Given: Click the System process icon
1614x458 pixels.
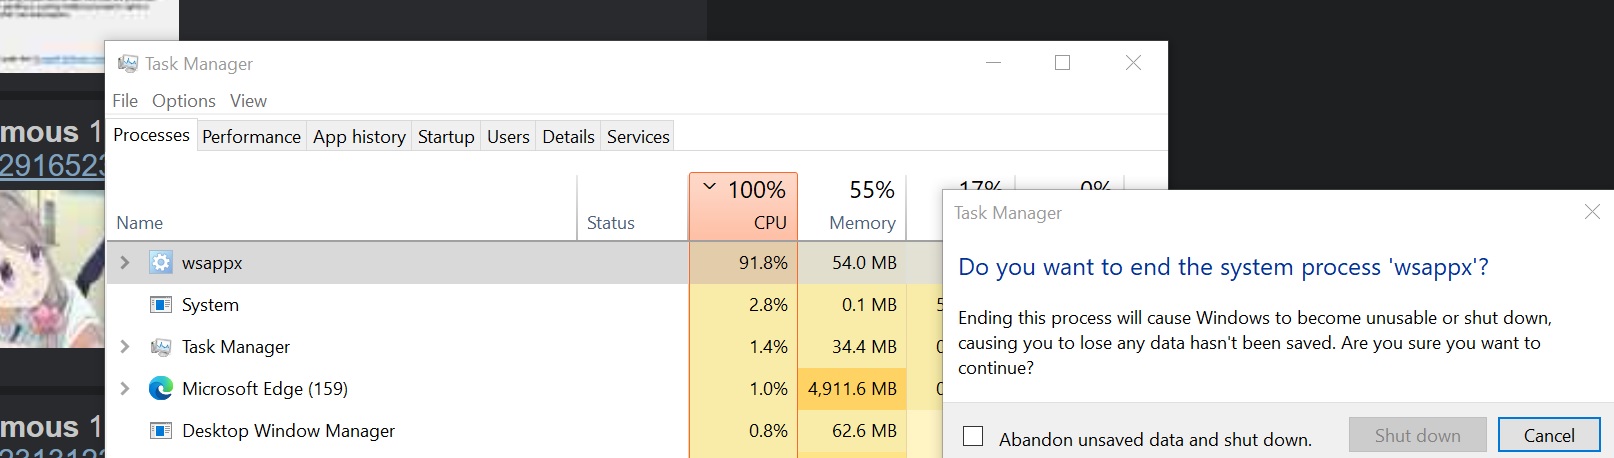Looking at the screenshot, I should click(160, 305).
